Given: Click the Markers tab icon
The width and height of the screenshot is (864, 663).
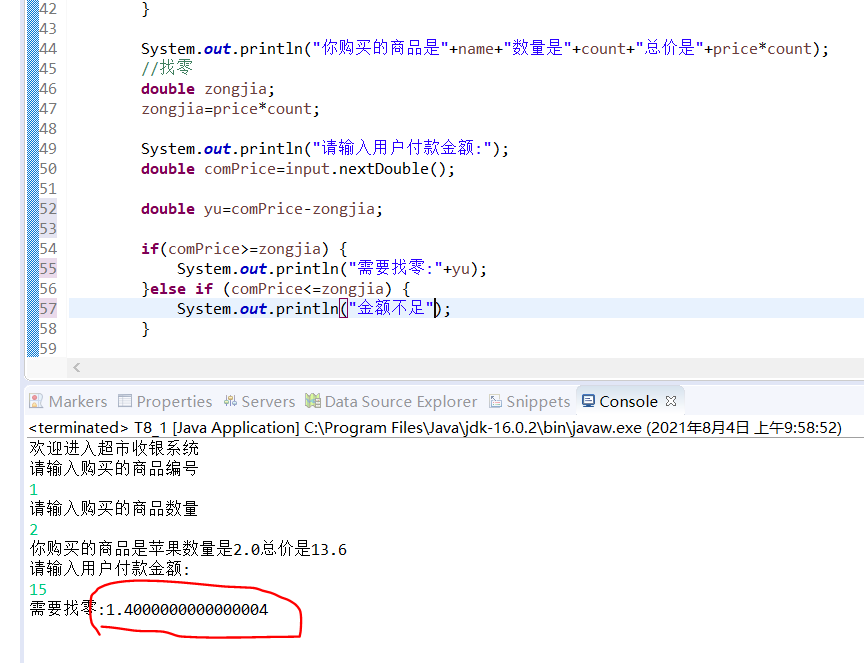Looking at the screenshot, I should pyautogui.click(x=37, y=401).
